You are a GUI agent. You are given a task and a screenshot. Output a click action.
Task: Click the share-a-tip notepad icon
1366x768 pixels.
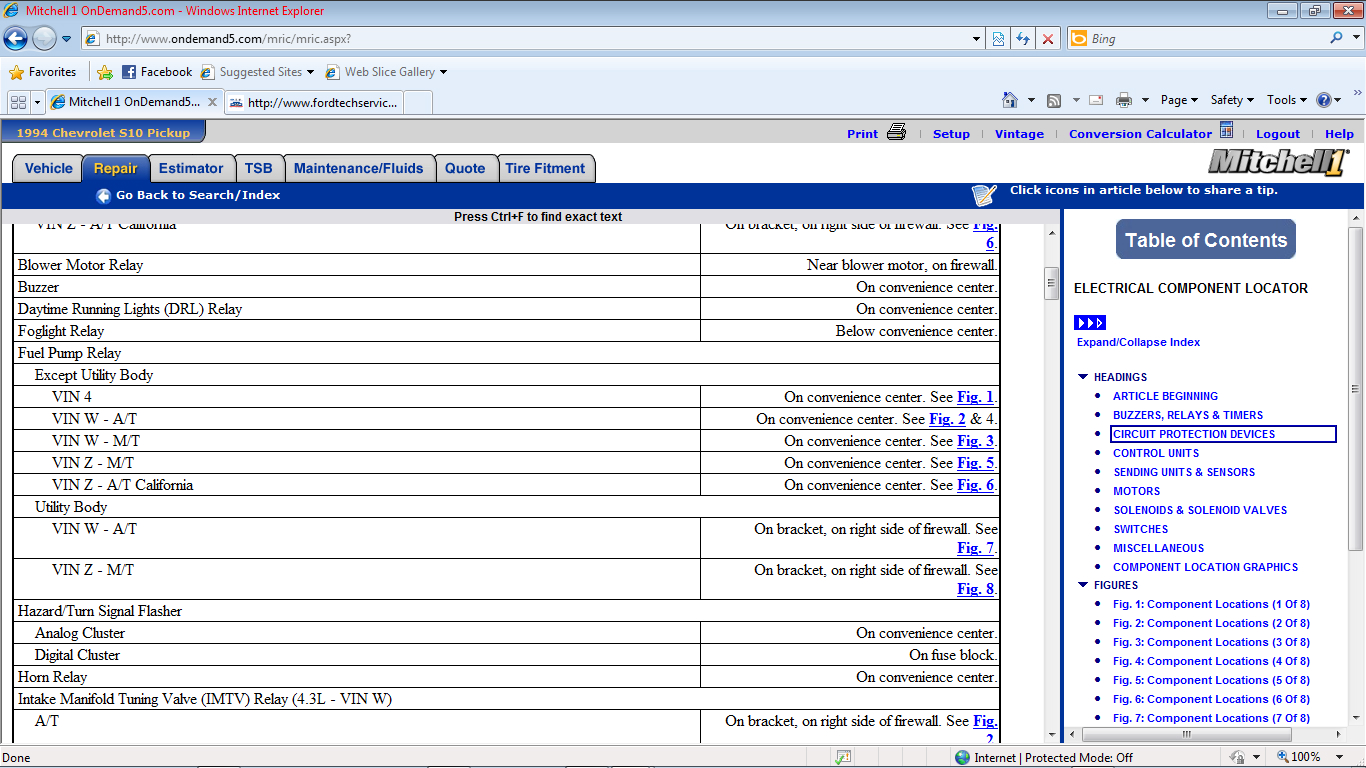984,195
